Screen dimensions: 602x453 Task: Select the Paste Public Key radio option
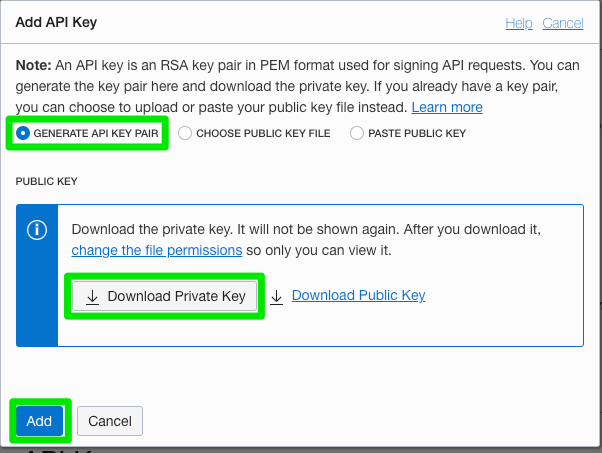coord(357,133)
